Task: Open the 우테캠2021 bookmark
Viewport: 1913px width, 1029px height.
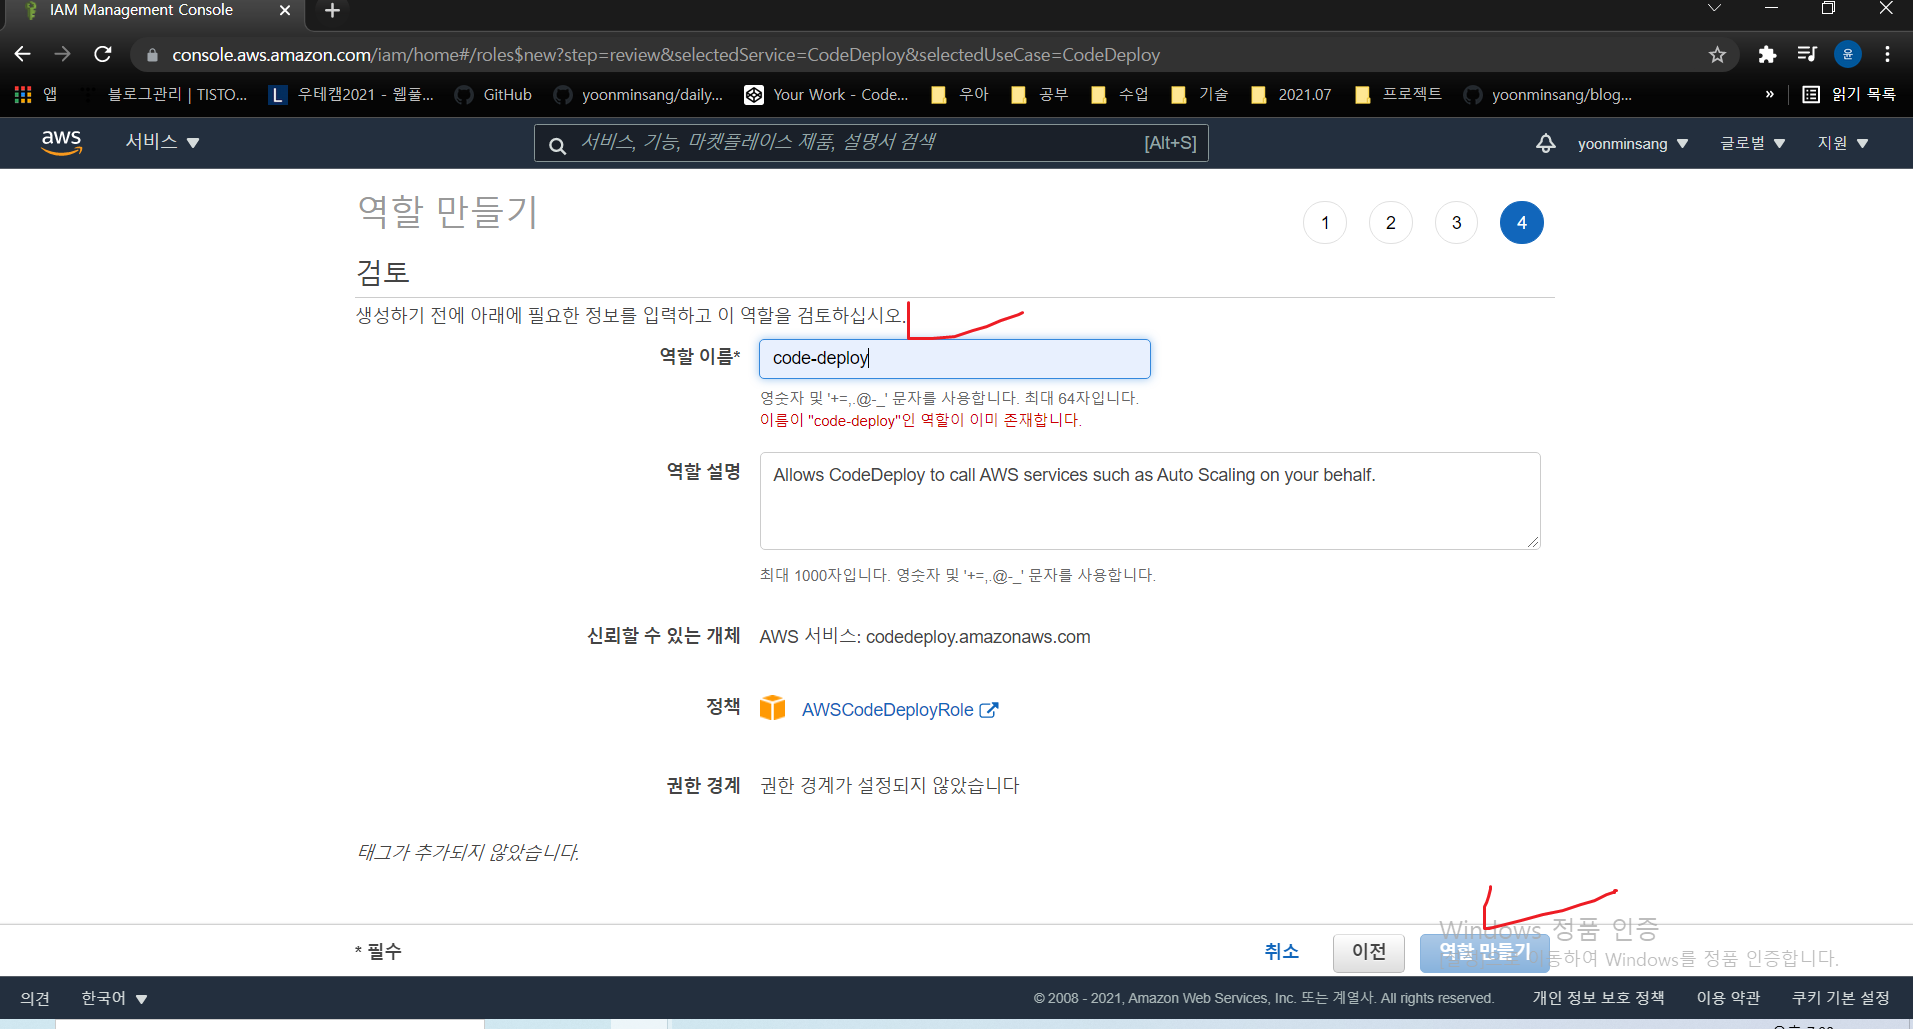Action: click(x=352, y=94)
